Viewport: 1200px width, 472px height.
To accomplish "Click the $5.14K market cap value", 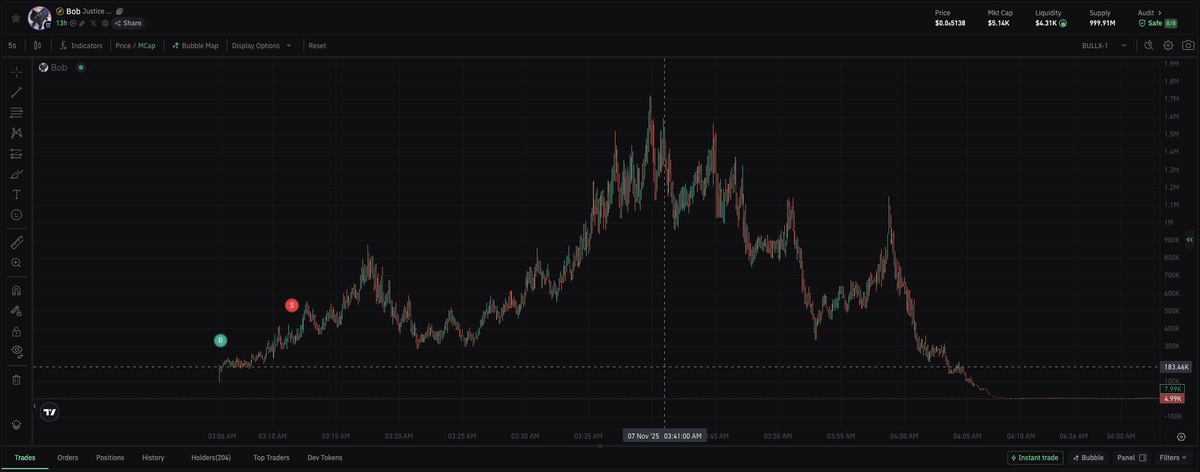I will [999, 22].
